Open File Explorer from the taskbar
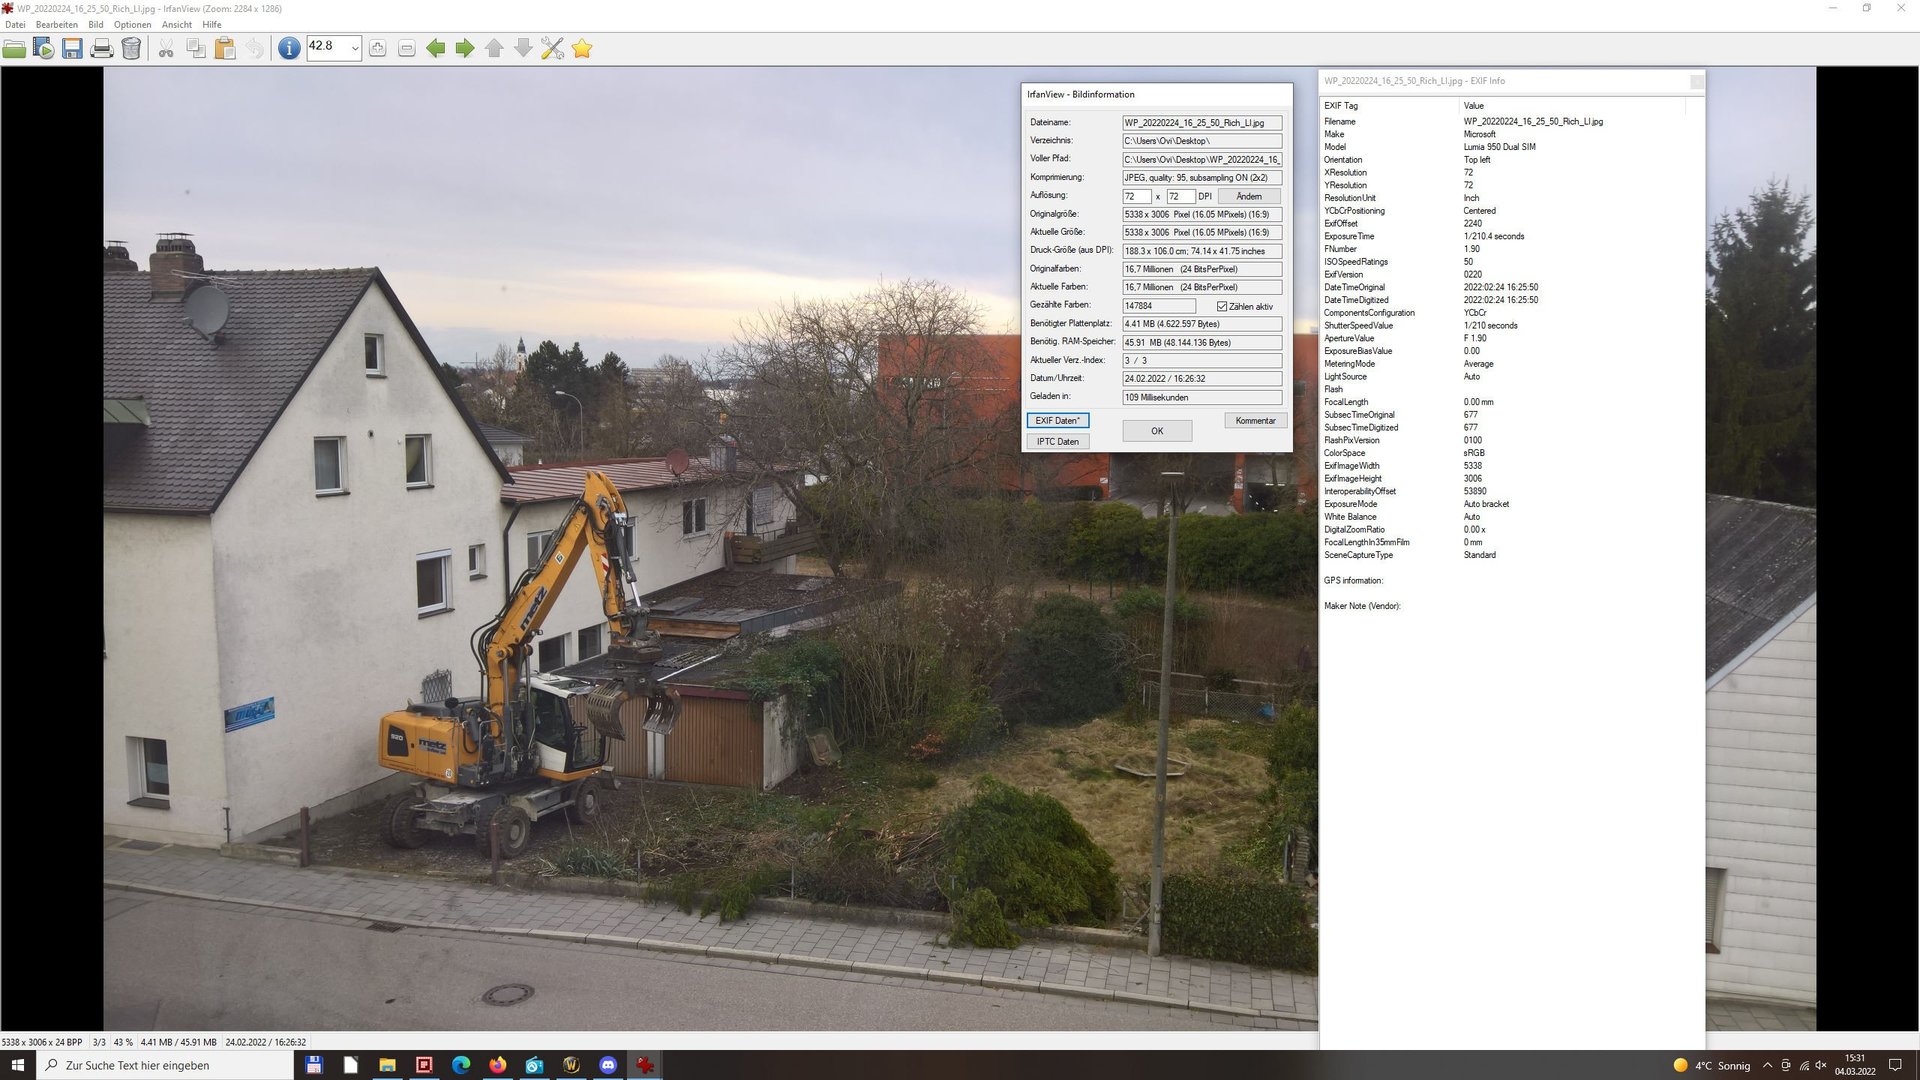This screenshot has height=1080, width=1920. 387,1065
